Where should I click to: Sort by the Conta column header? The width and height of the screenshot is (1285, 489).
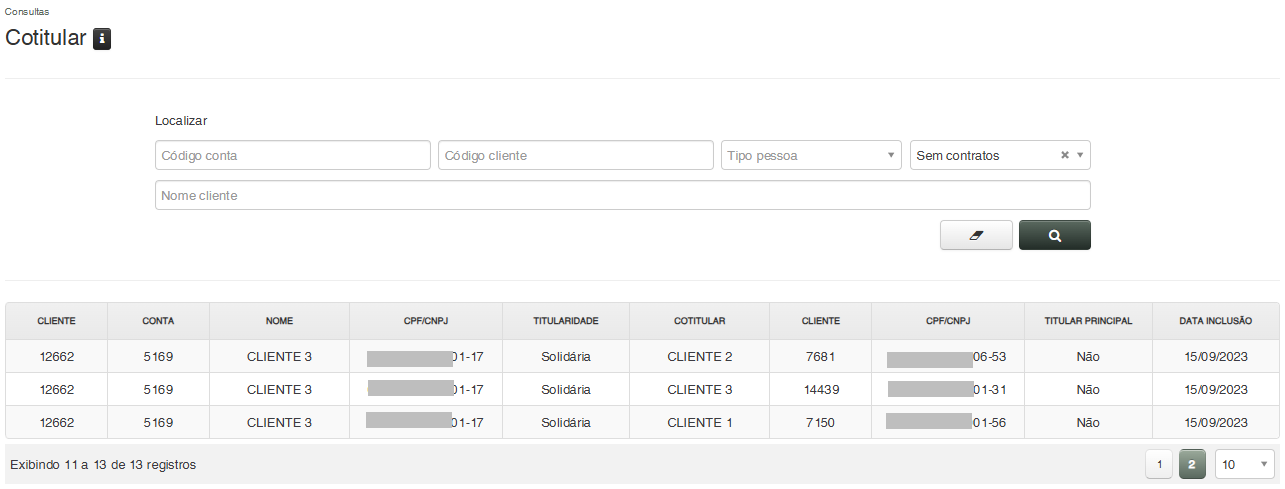point(158,321)
